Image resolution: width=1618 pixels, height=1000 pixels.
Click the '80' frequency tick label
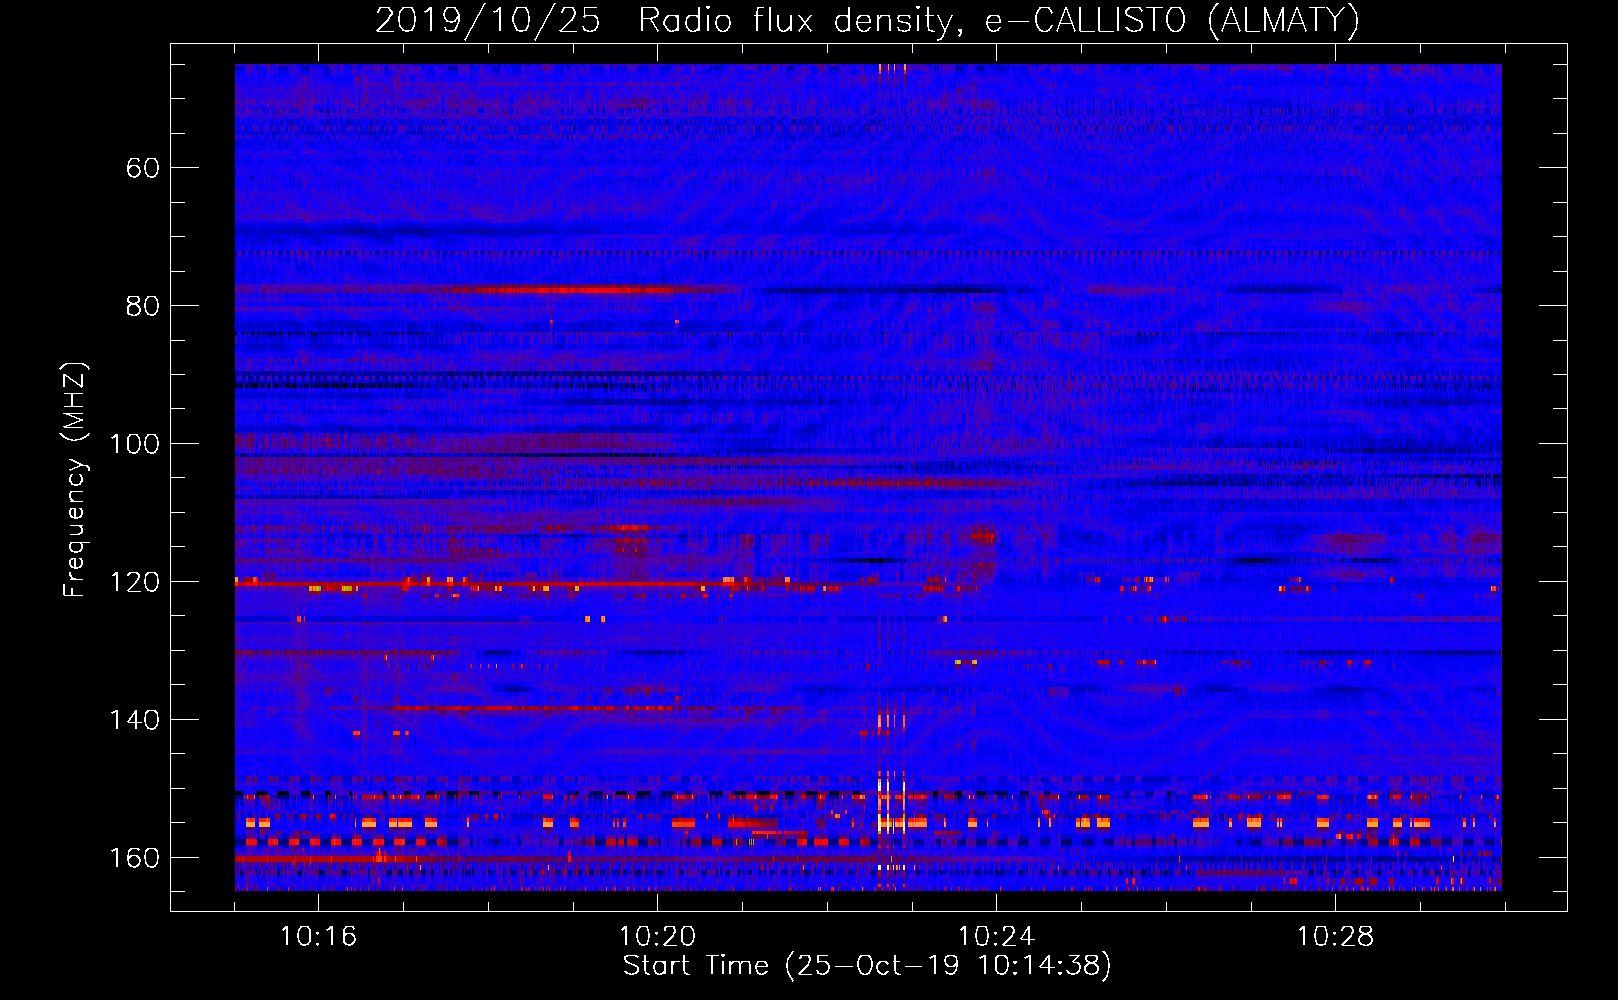143,306
